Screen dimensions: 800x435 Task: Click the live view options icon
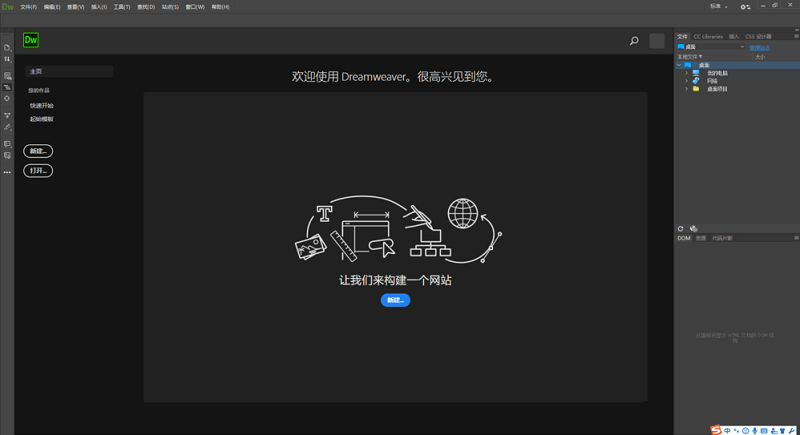click(x=7, y=76)
